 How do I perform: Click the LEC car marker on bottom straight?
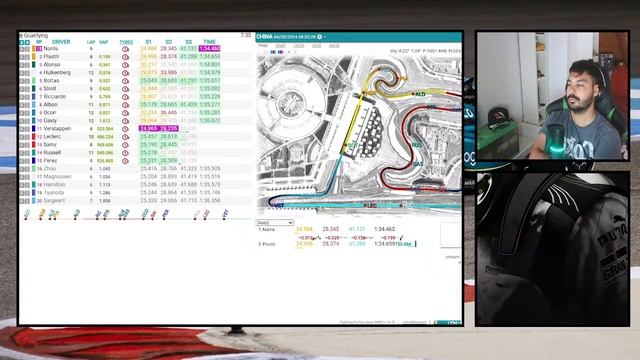(370, 205)
